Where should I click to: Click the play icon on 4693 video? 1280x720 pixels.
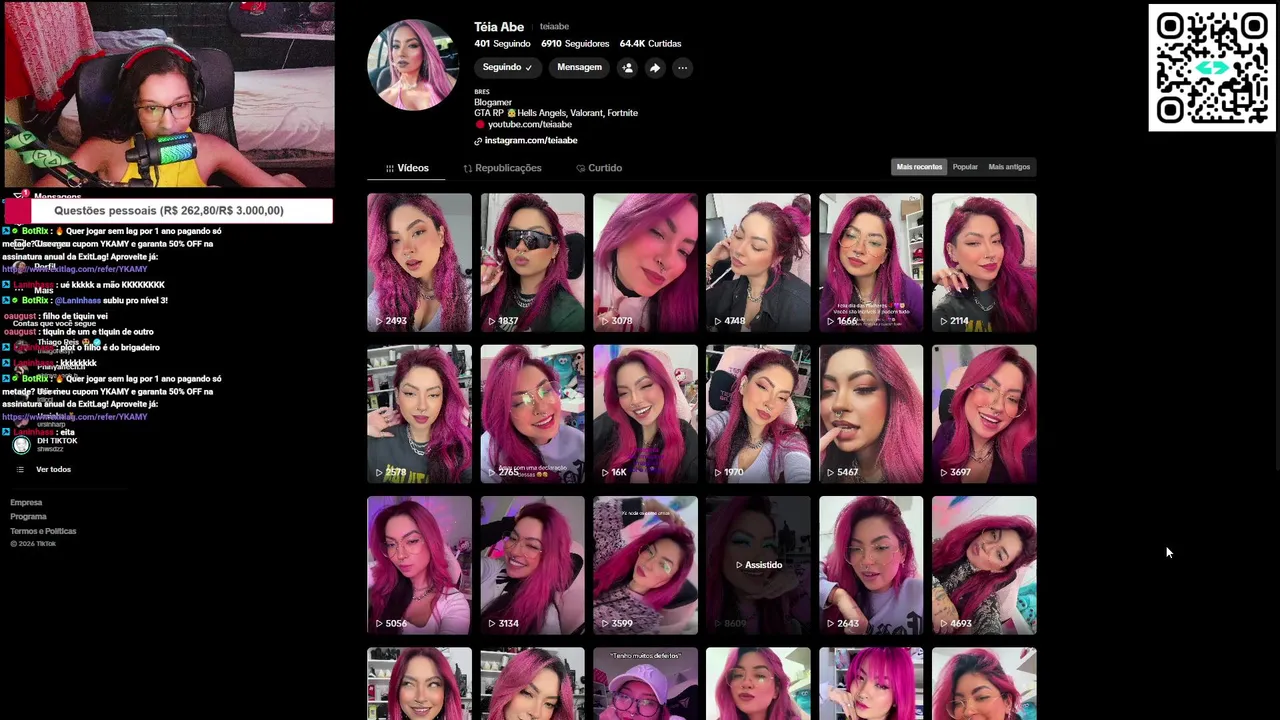click(944, 623)
